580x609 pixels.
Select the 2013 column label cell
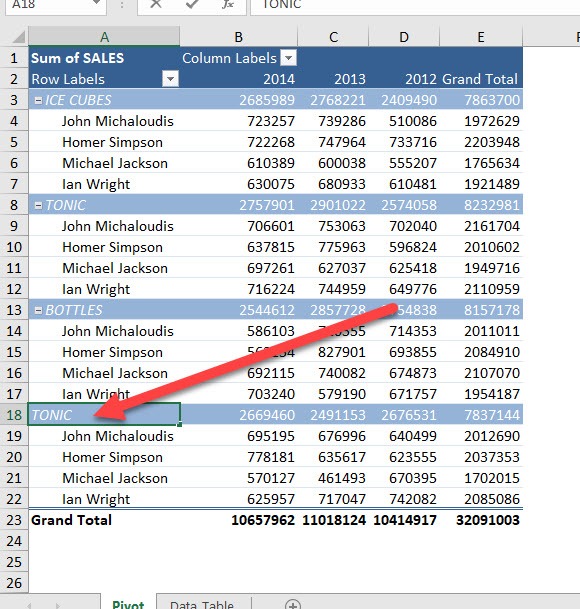pyautogui.click(x=333, y=79)
